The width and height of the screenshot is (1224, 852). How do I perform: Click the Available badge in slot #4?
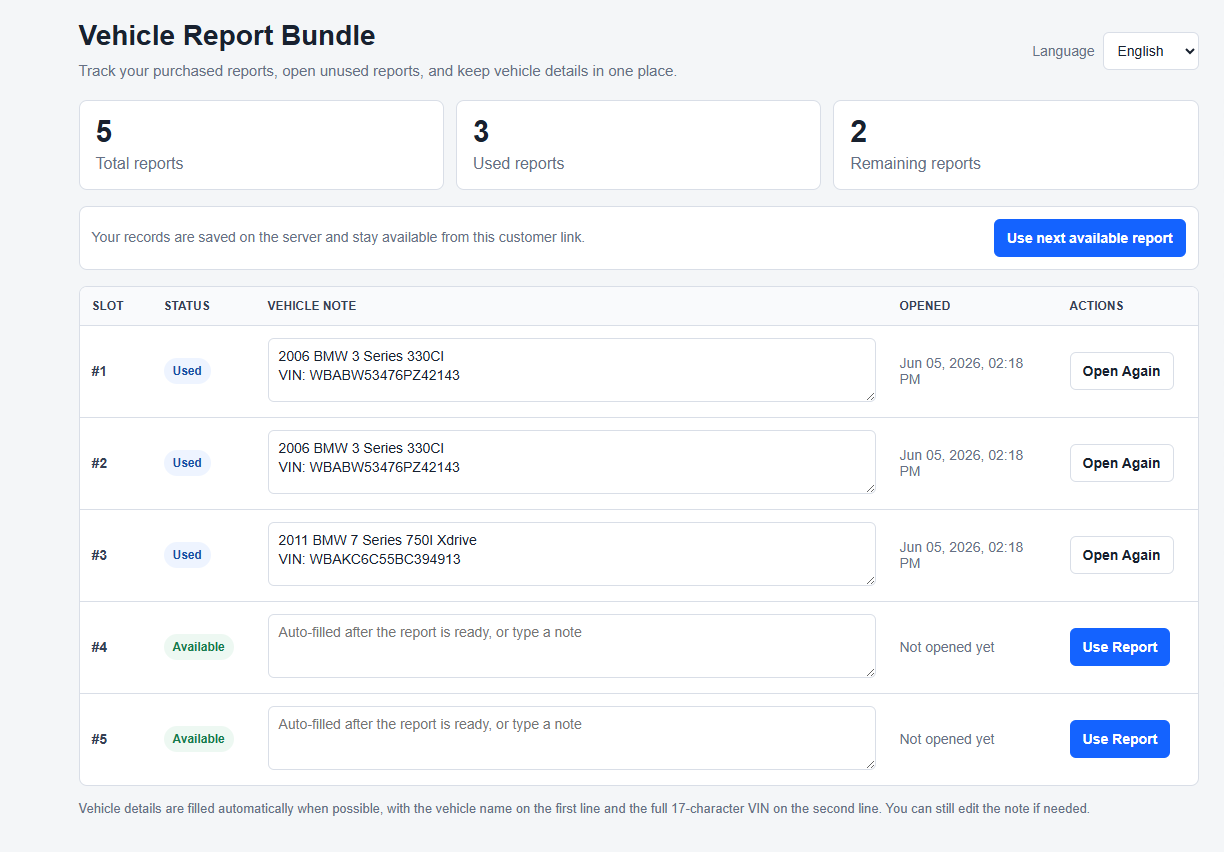click(x=198, y=647)
